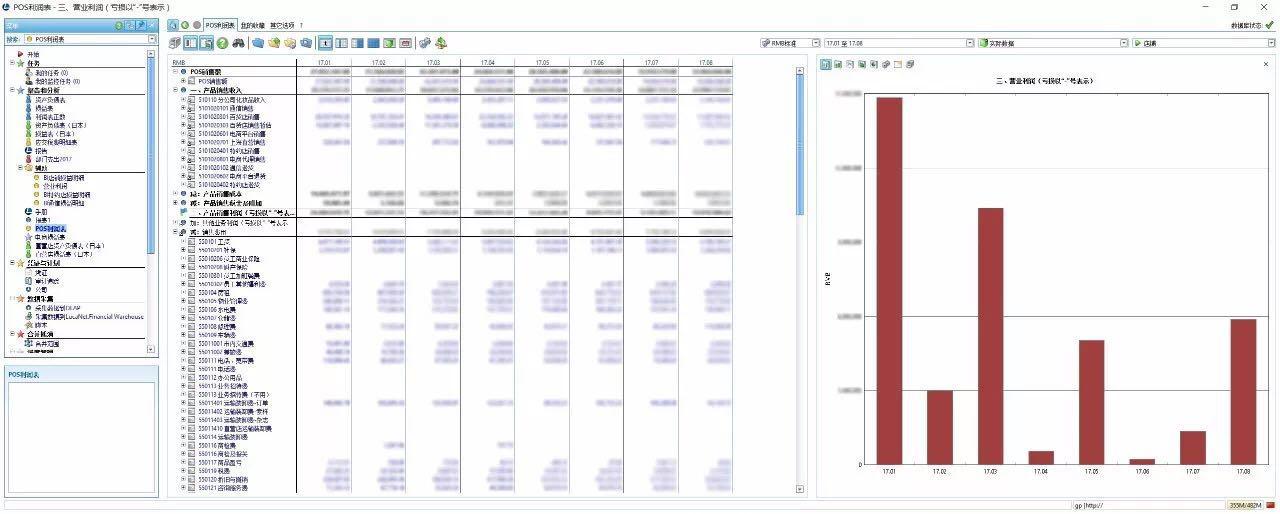Close the chart panel with the X

pos(1265,64)
